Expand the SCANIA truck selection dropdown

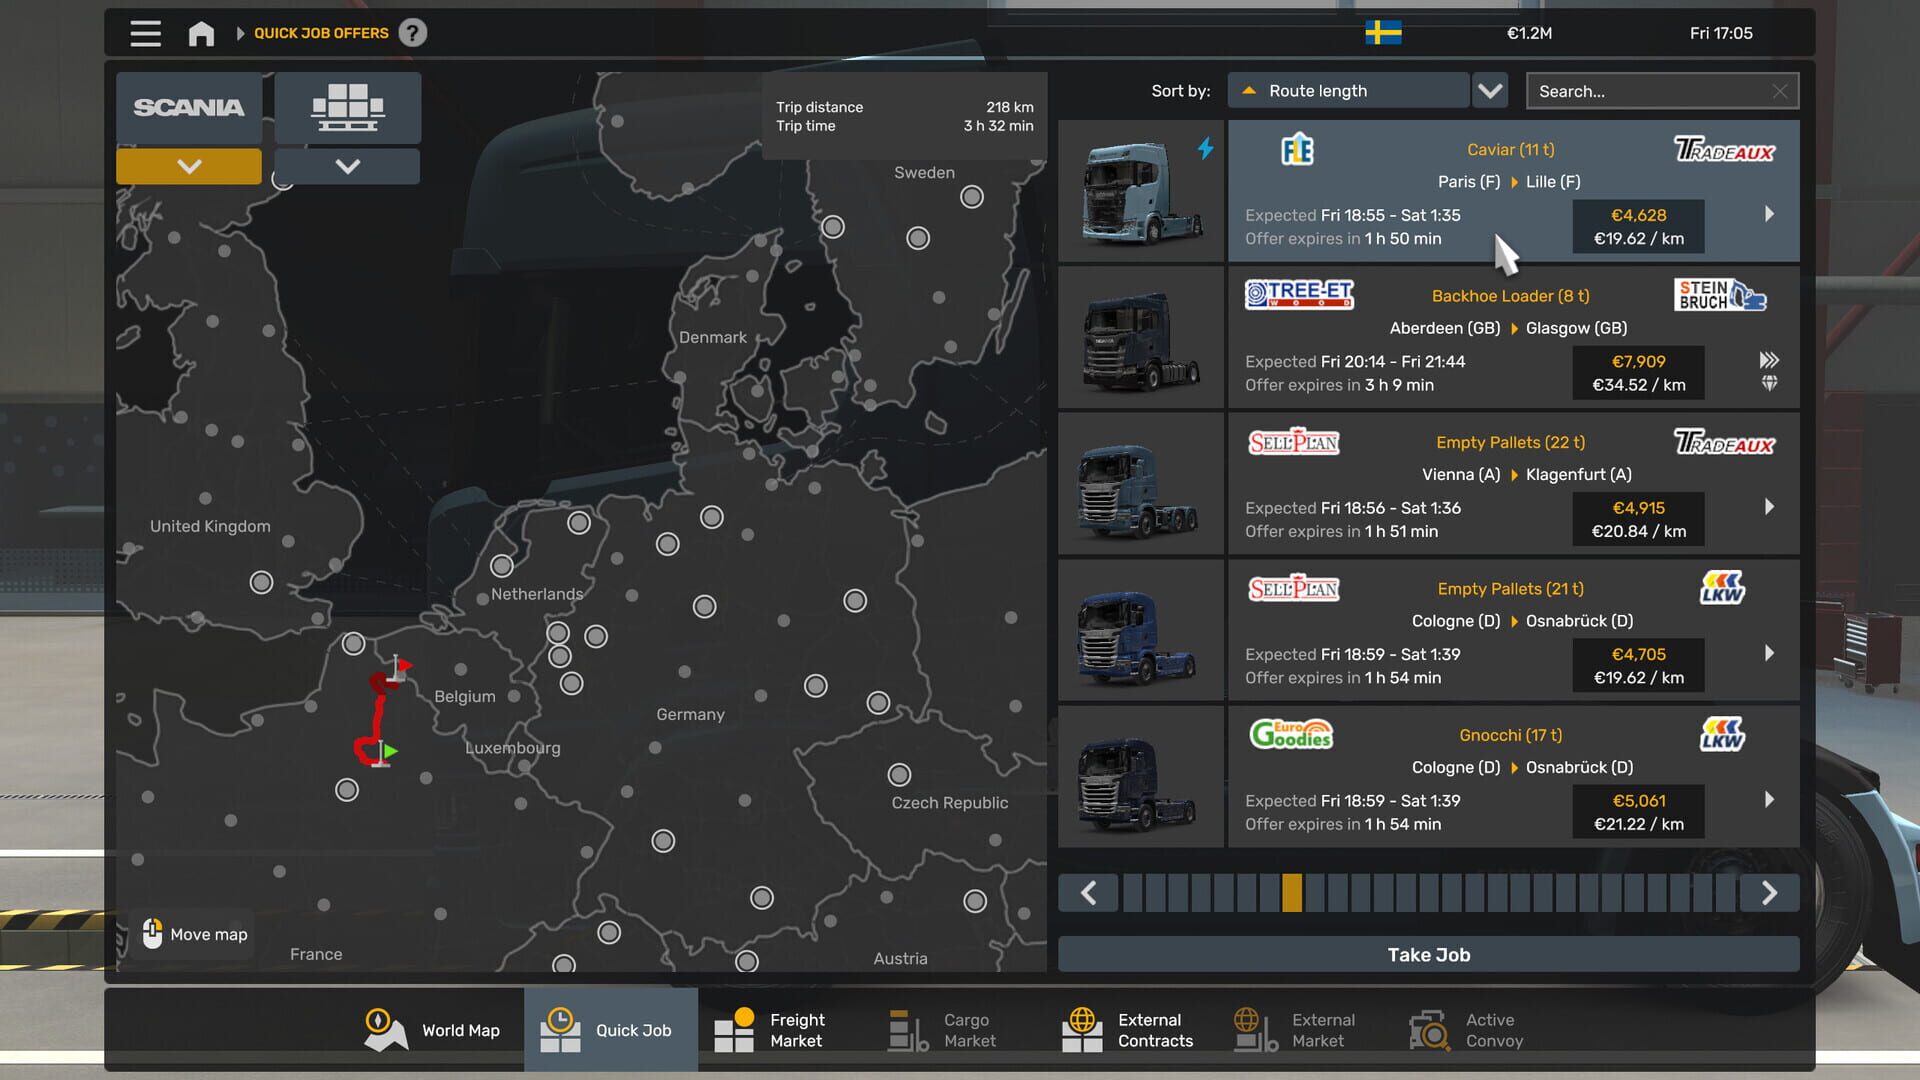pos(188,166)
